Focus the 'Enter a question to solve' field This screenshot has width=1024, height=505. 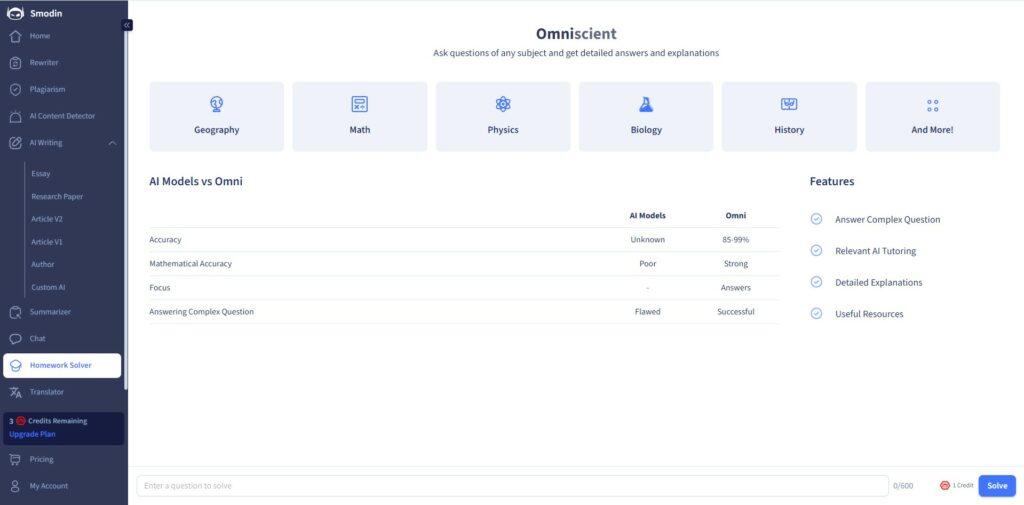(x=513, y=486)
